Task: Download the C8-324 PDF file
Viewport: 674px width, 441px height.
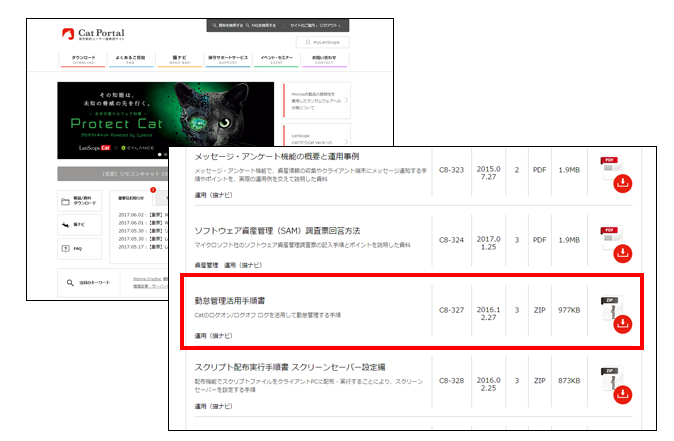Action: point(622,254)
